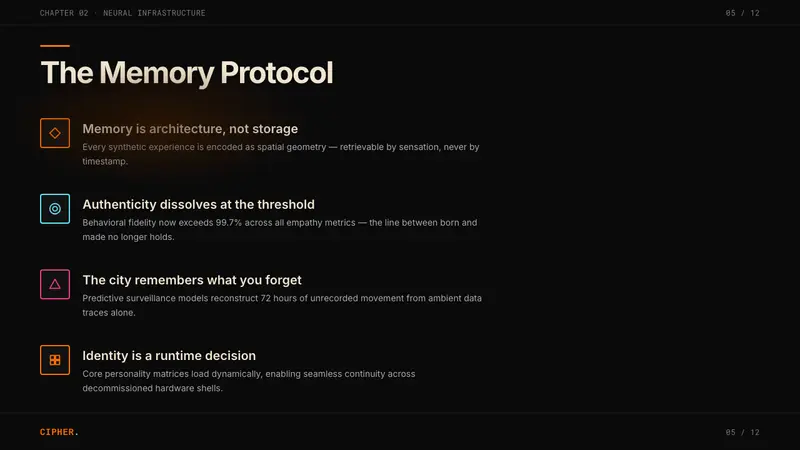Click the top page counter 05 / 12

tap(742, 13)
